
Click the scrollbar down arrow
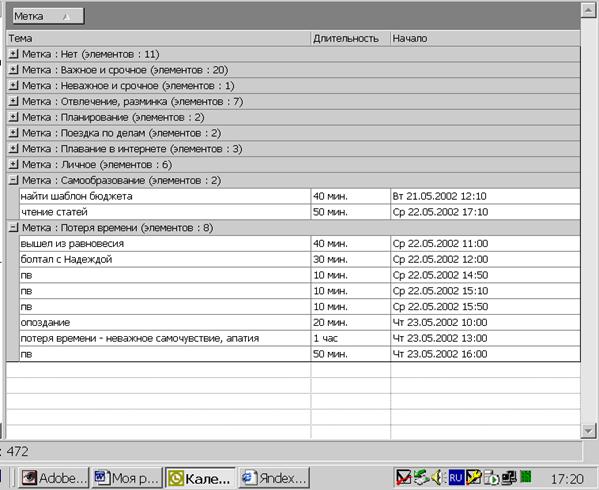click(588, 431)
